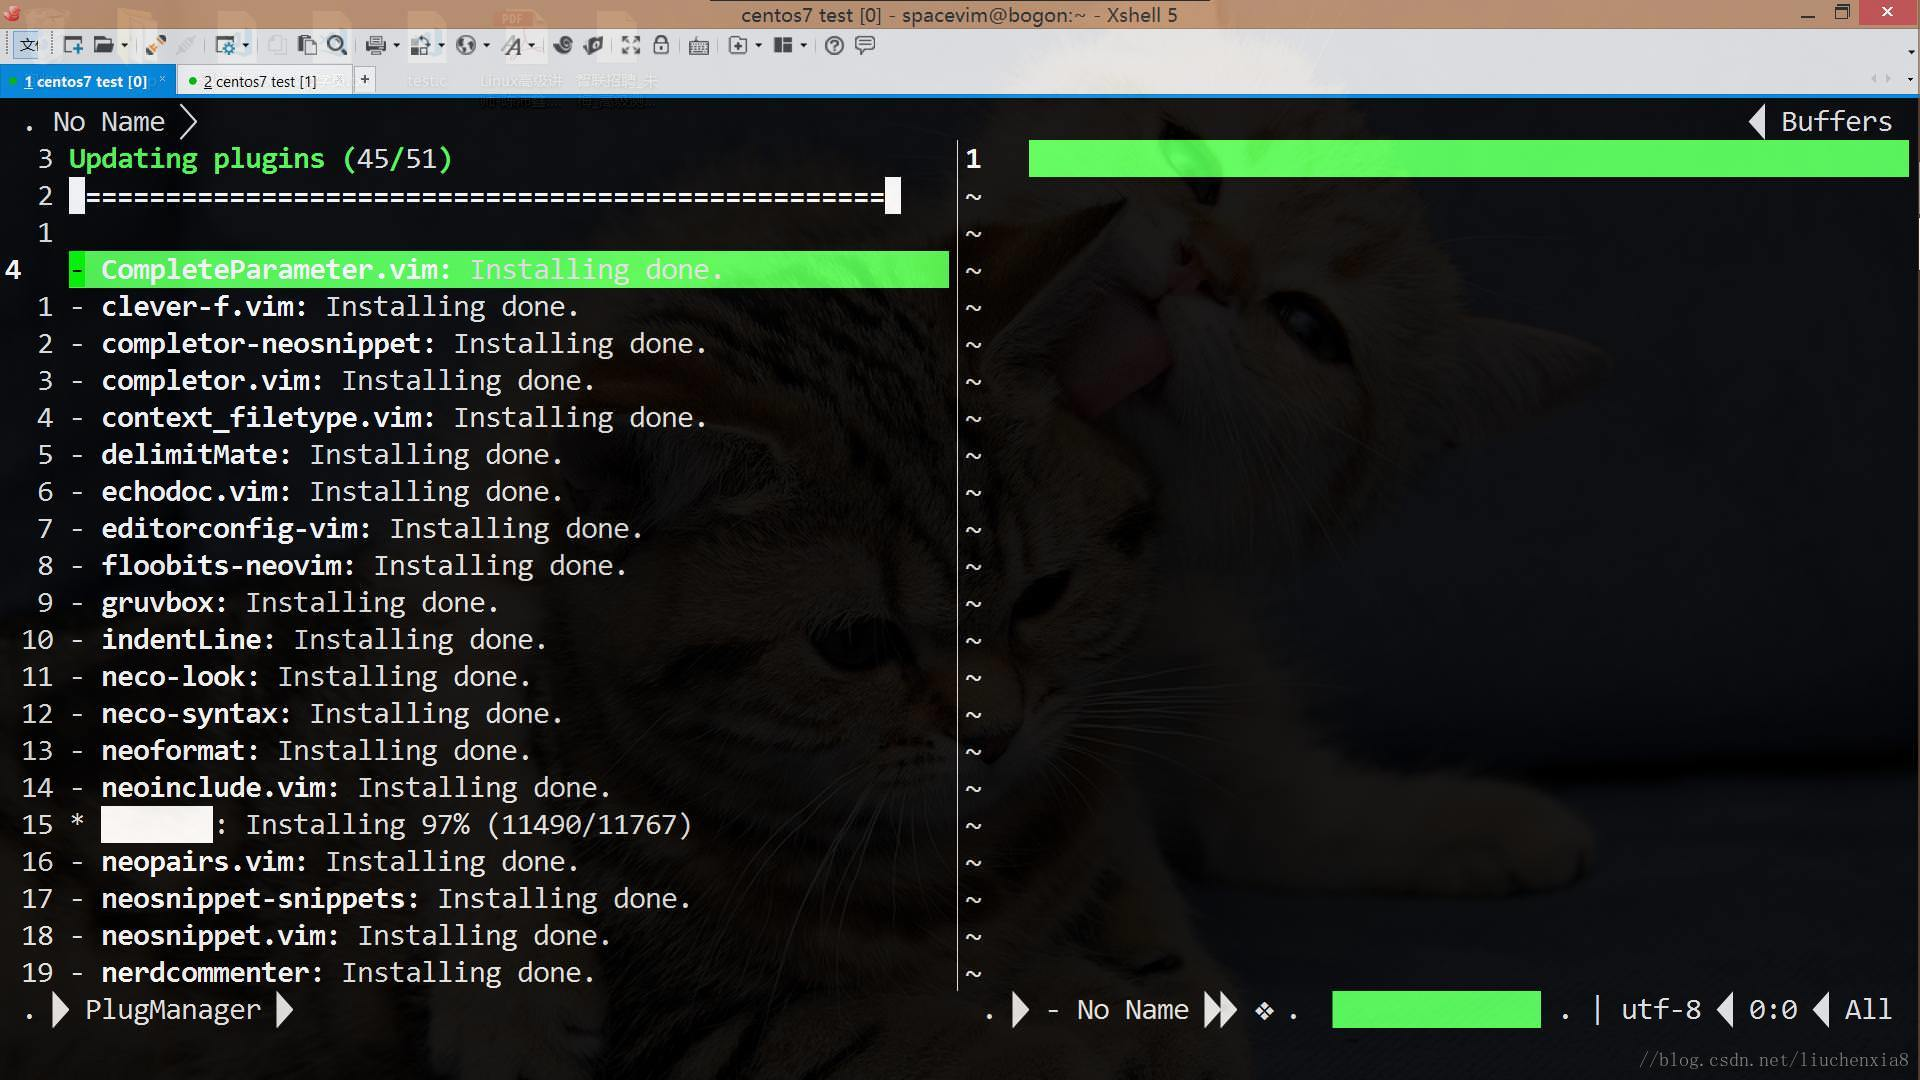Screen dimensions: 1920x1080
Task: Expand the Open Session dropdown arrow
Action: [124, 45]
